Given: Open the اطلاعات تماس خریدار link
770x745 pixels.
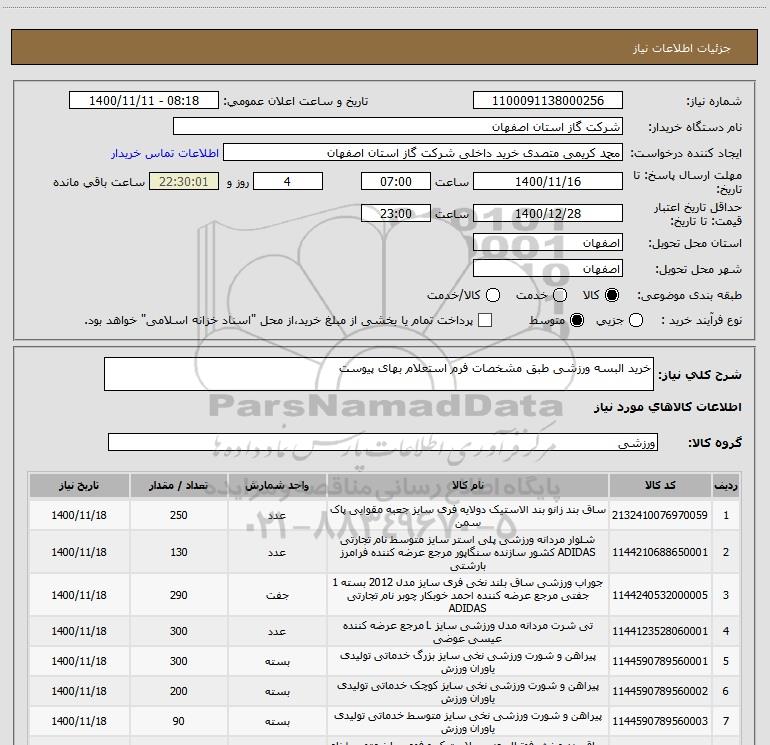Looking at the screenshot, I should click(165, 153).
